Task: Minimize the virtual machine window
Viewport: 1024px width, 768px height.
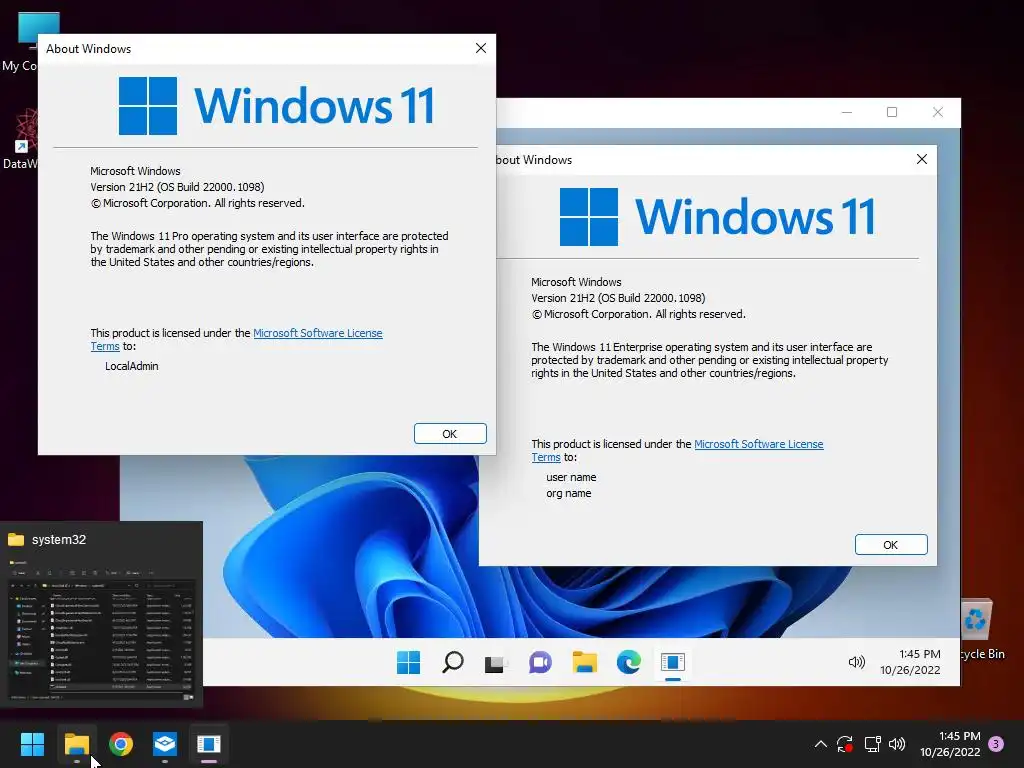Action: point(847,112)
